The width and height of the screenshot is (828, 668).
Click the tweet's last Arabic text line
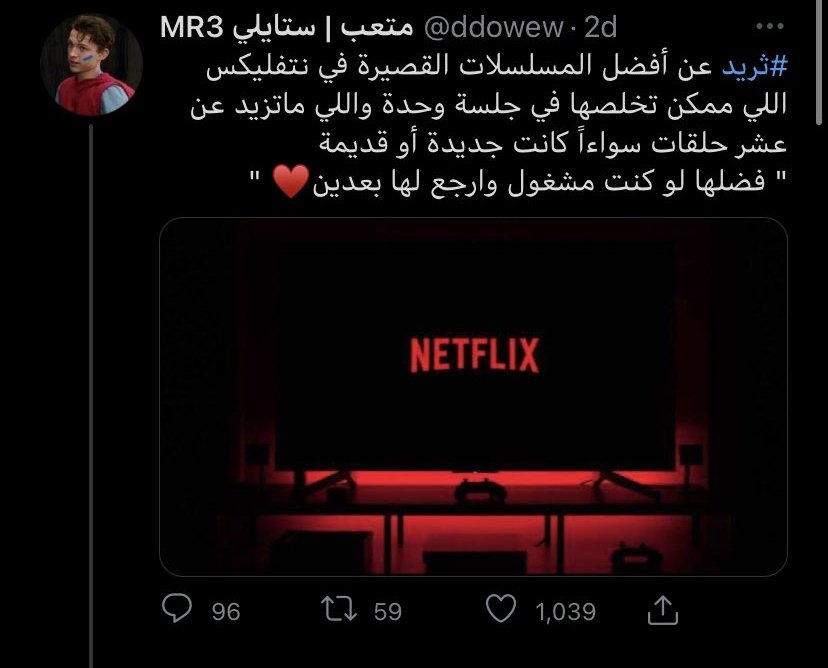pyautogui.click(x=519, y=182)
